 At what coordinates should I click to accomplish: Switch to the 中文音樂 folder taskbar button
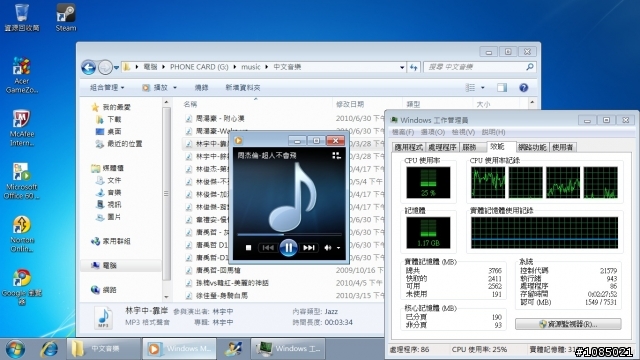tap(104, 349)
